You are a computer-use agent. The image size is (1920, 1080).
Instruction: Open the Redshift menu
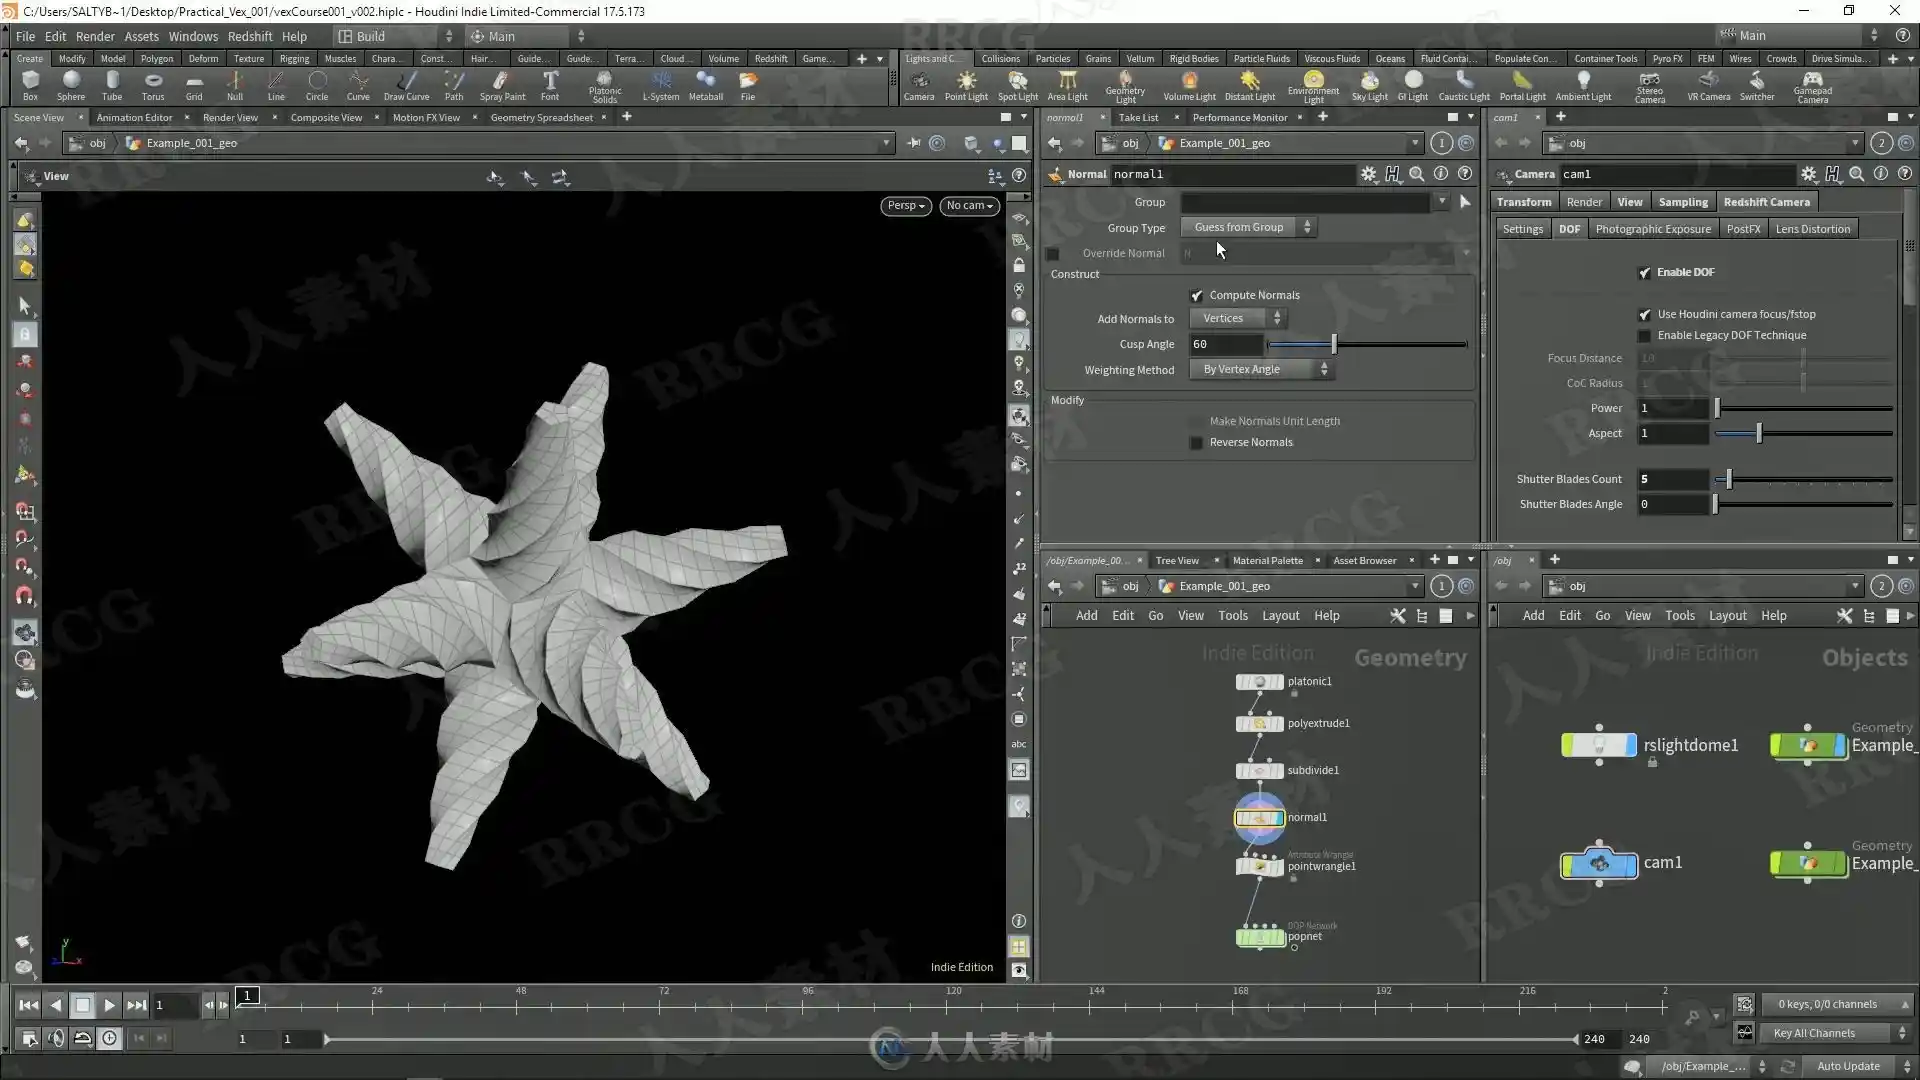pos(249,36)
